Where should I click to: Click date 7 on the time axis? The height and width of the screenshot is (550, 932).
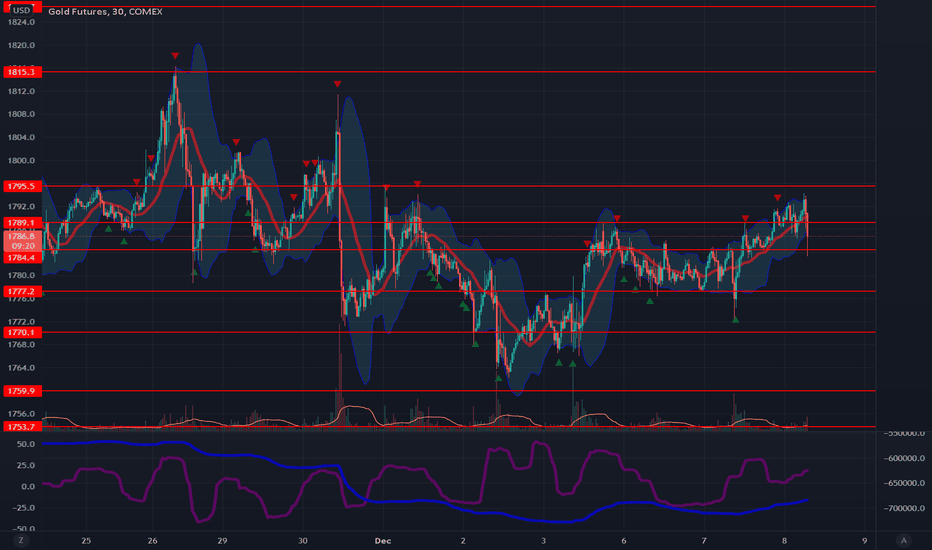coord(704,540)
